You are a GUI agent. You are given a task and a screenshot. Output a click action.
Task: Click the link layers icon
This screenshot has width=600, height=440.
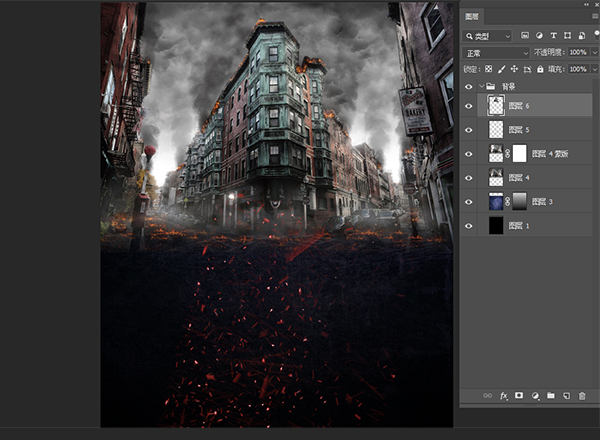click(x=488, y=396)
